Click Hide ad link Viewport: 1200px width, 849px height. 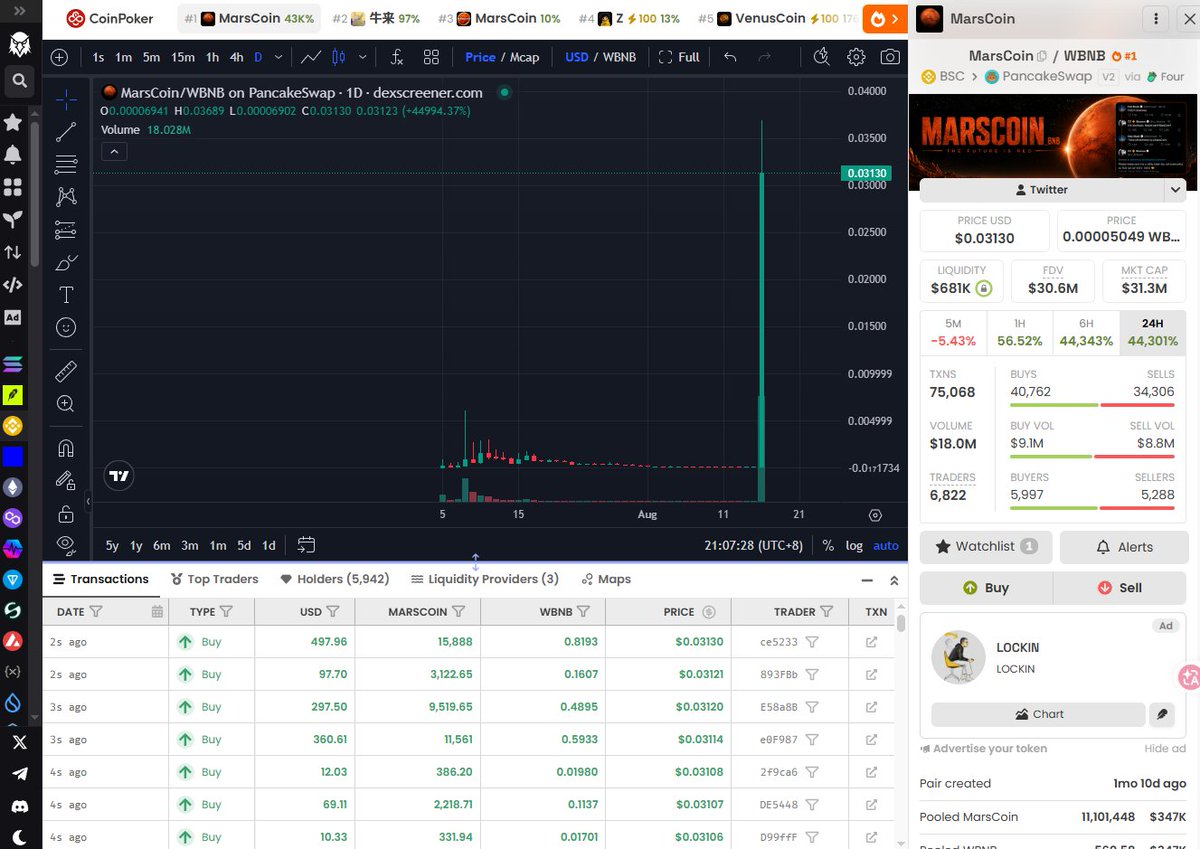(1165, 748)
